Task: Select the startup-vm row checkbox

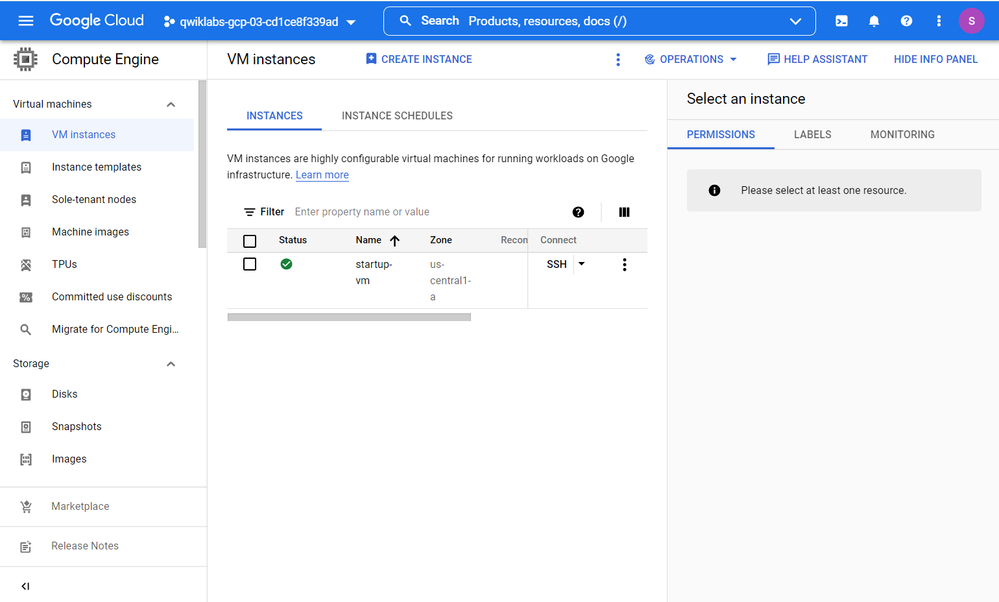Action: [250, 264]
